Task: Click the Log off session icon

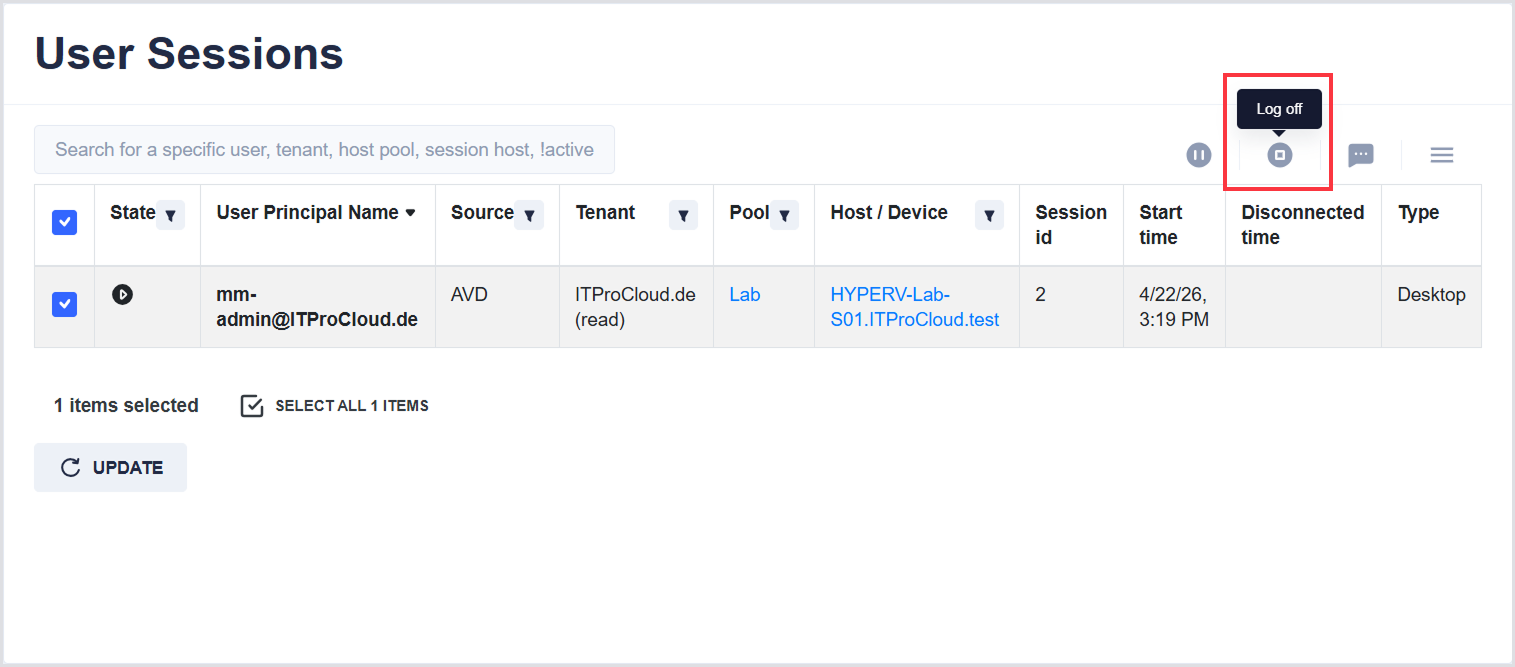Action: [x=1280, y=155]
